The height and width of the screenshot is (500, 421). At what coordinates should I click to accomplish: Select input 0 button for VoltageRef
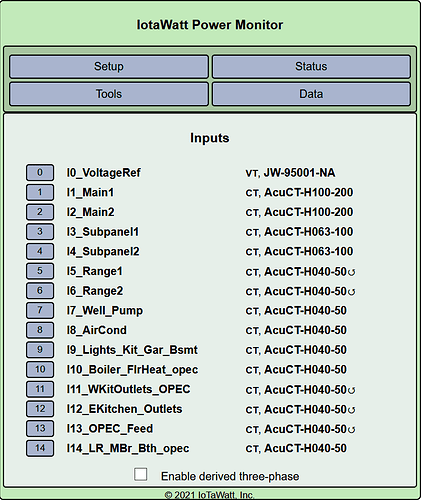click(x=40, y=173)
